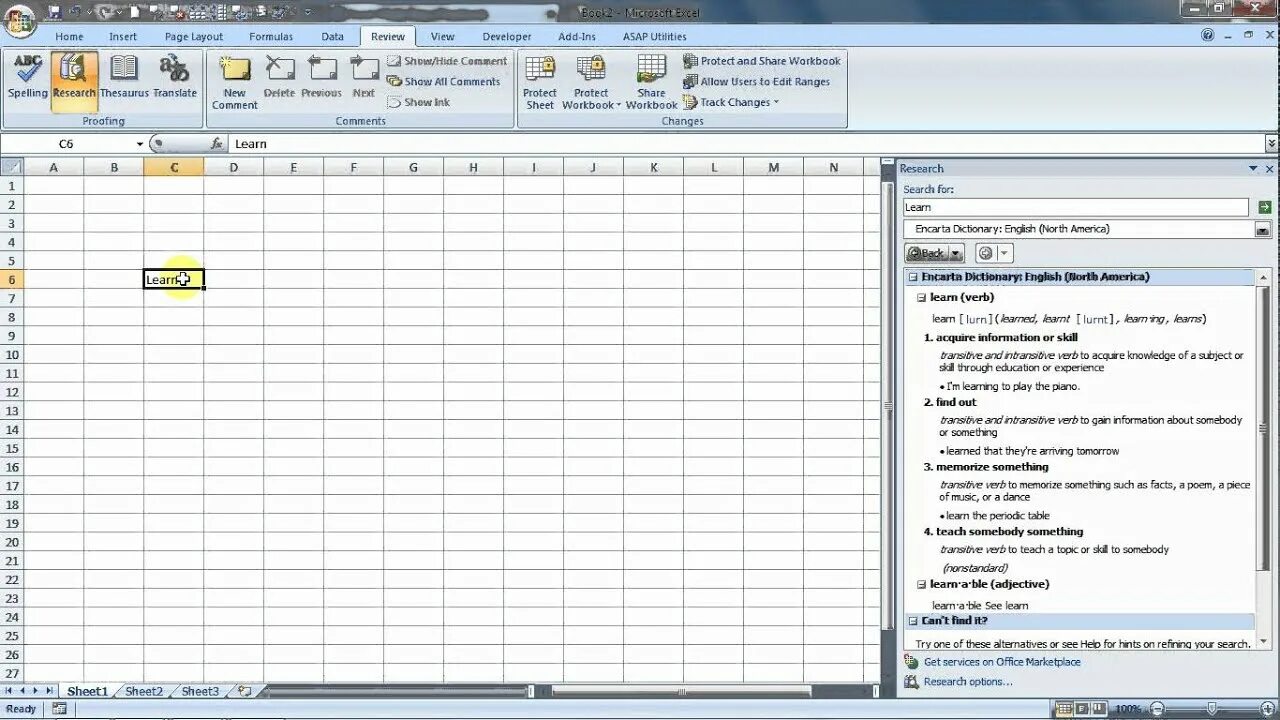Image resolution: width=1280 pixels, height=720 pixels.
Task: Click the Zoom In plus button
Action: point(1266,709)
